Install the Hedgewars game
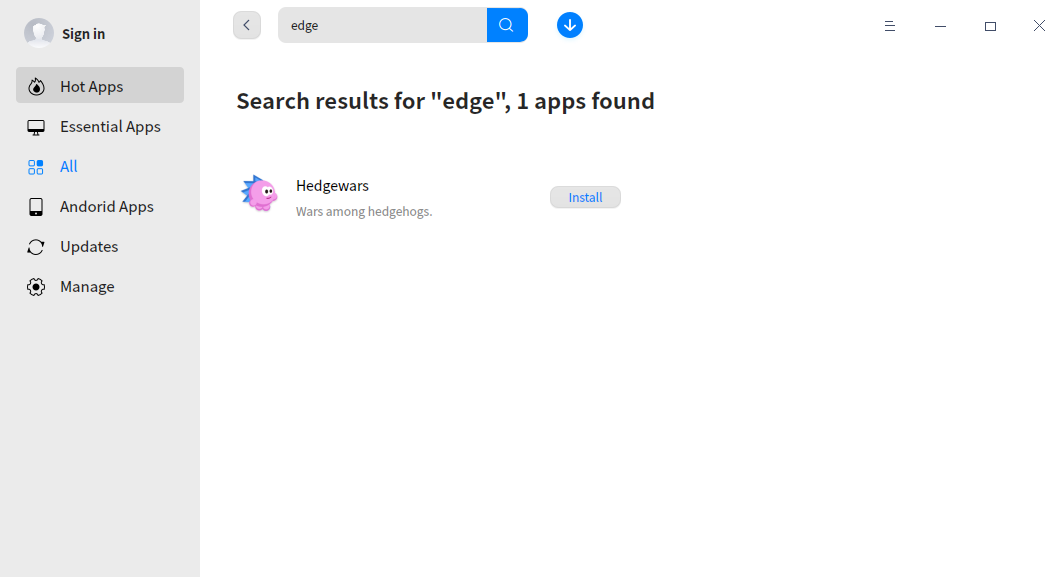Screen dimensions: 1064x577 585,197
